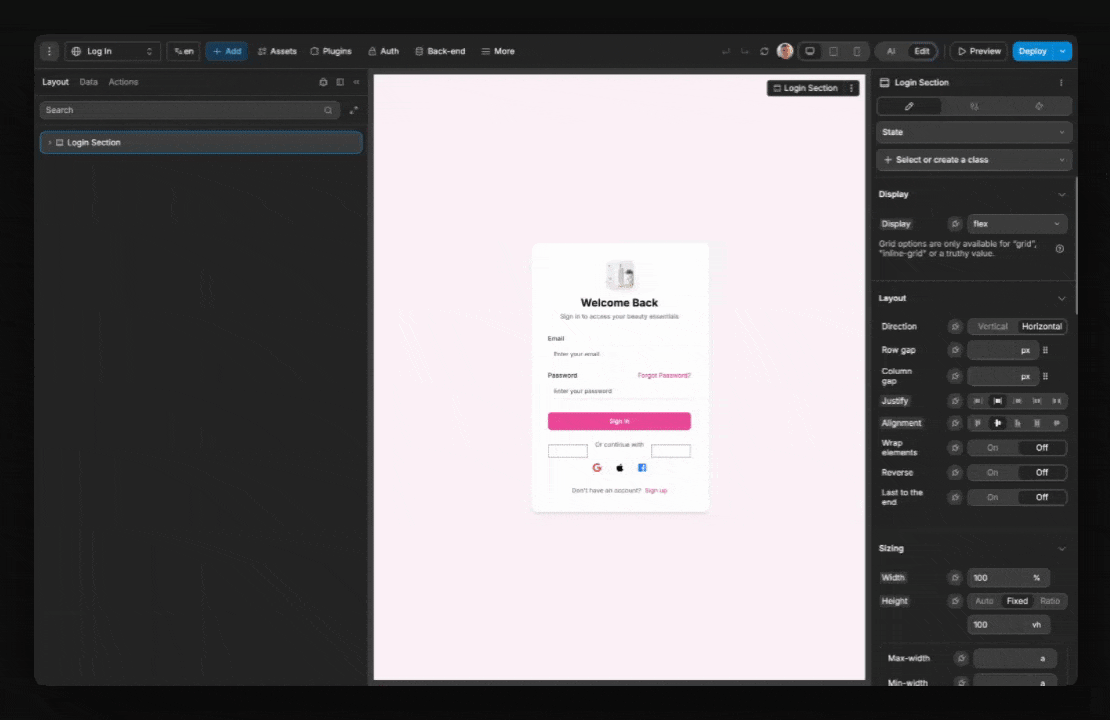This screenshot has width=1110, height=720.
Task: Set layout Direction to Vertical
Action: [x=992, y=326]
